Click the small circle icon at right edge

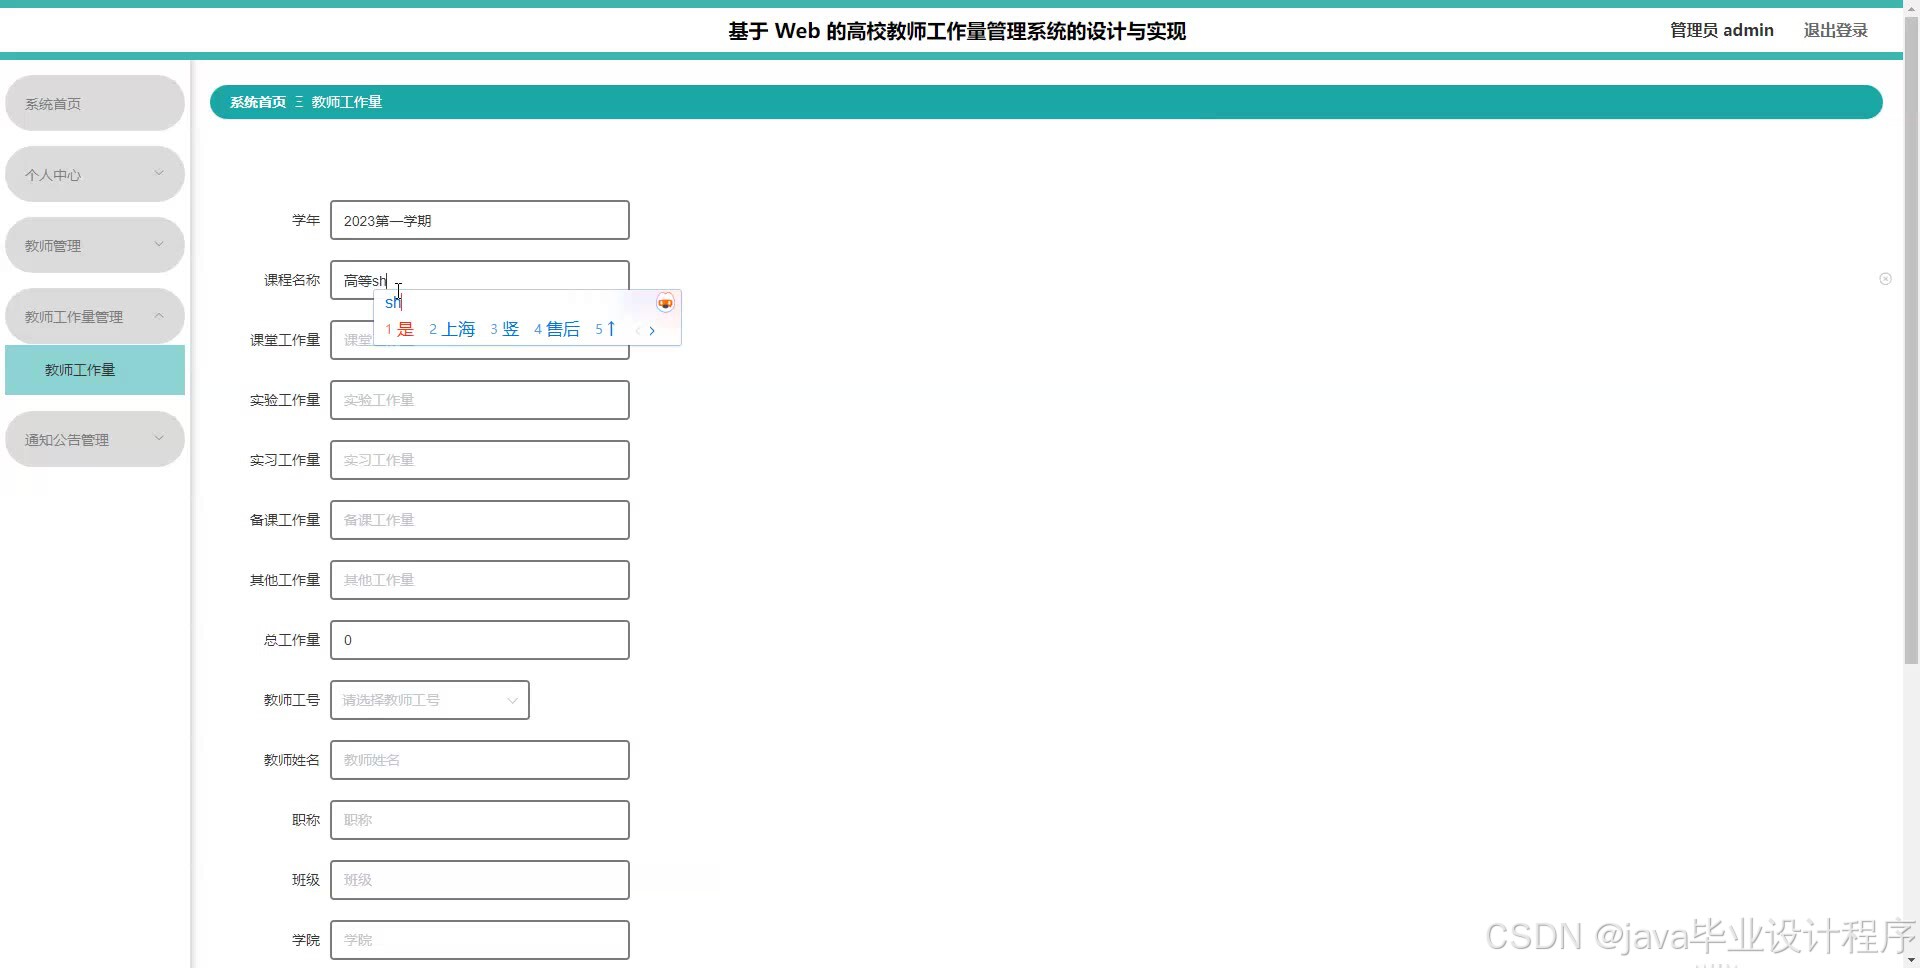pyautogui.click(x=1885, y=279)
